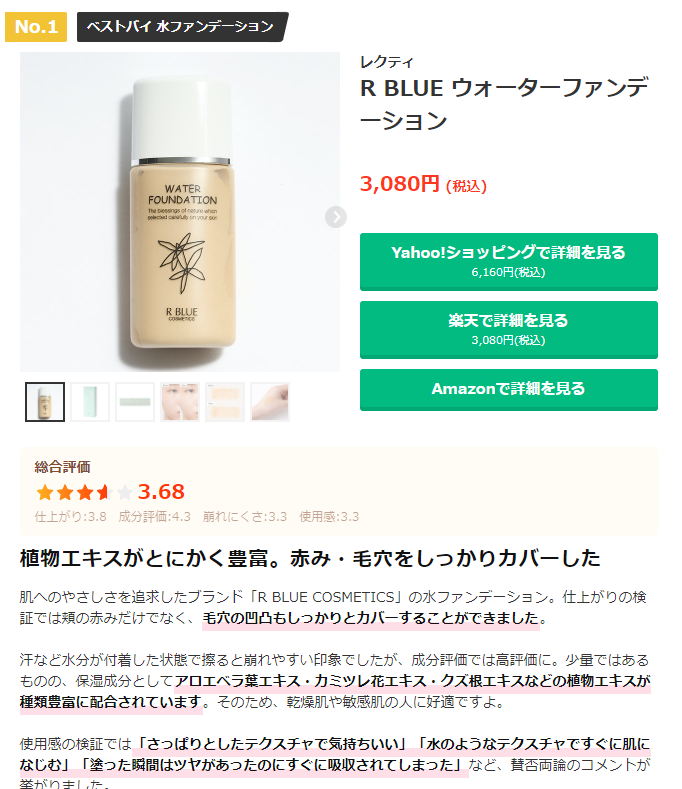682x789 pixels.
Task: Select the third horizontal strip thumbnail
Action: 134,402
